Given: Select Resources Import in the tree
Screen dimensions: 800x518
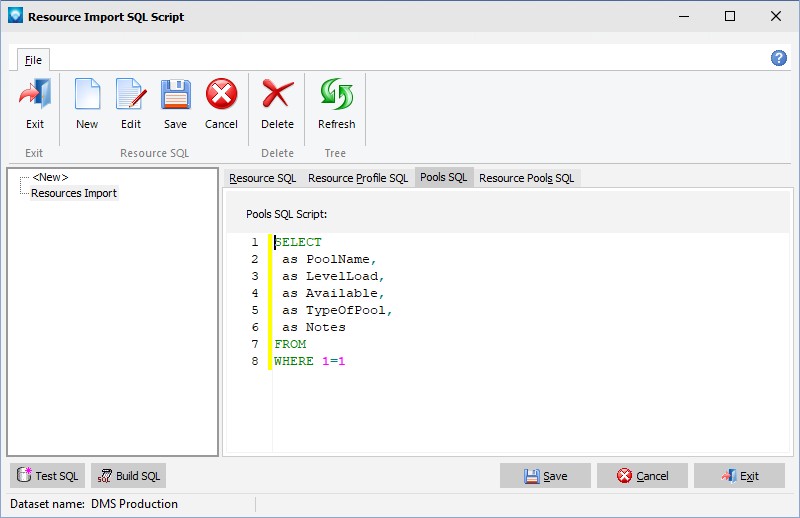Looking at the screenshot, I should [73, 193].
